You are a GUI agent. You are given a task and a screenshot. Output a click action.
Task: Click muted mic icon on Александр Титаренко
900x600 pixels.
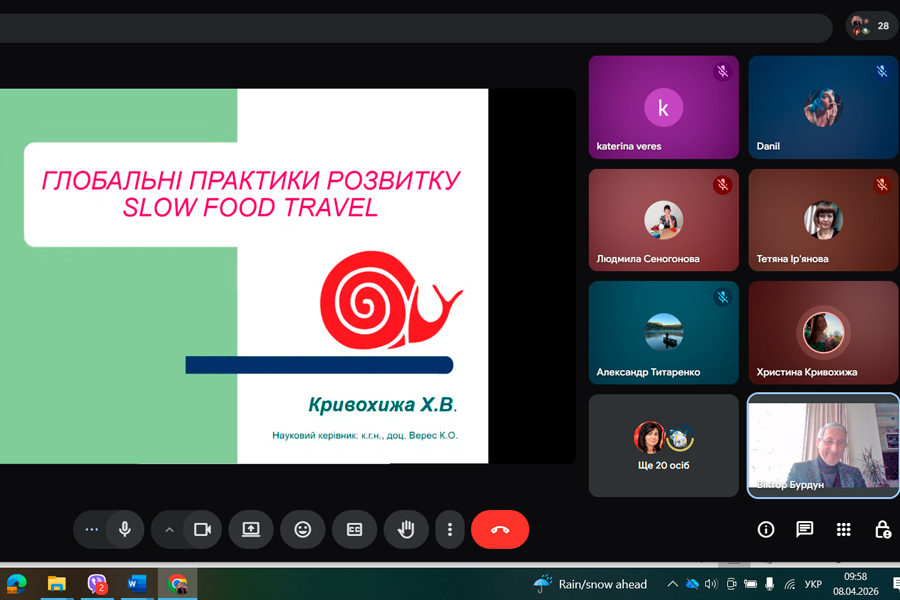tap(723, 297)
